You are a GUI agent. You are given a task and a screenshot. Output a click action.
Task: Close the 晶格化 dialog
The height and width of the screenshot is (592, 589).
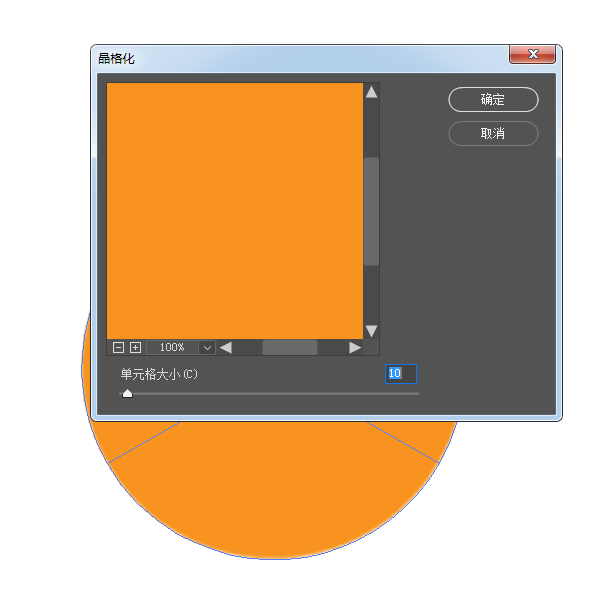[532, 54]
